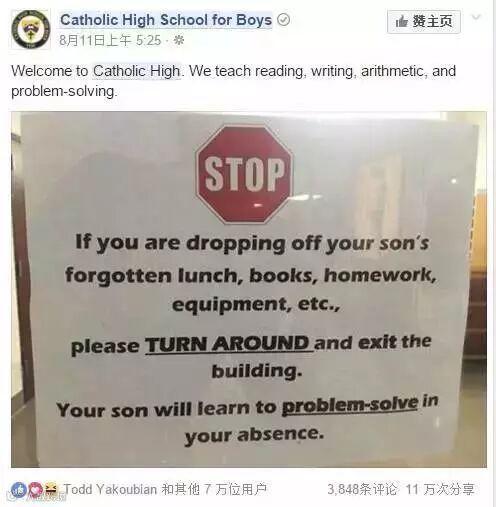The height and width of the screenshot is (507, 496).
Task: Click the problem-solve underlined text in photo
Action: [x=350, y=405]
